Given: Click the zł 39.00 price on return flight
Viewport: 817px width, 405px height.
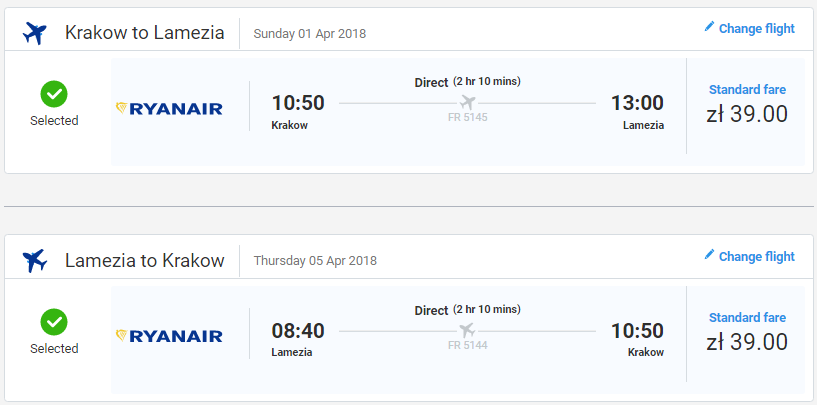Looking at the screenshot, I should click(x=747, y=342).
